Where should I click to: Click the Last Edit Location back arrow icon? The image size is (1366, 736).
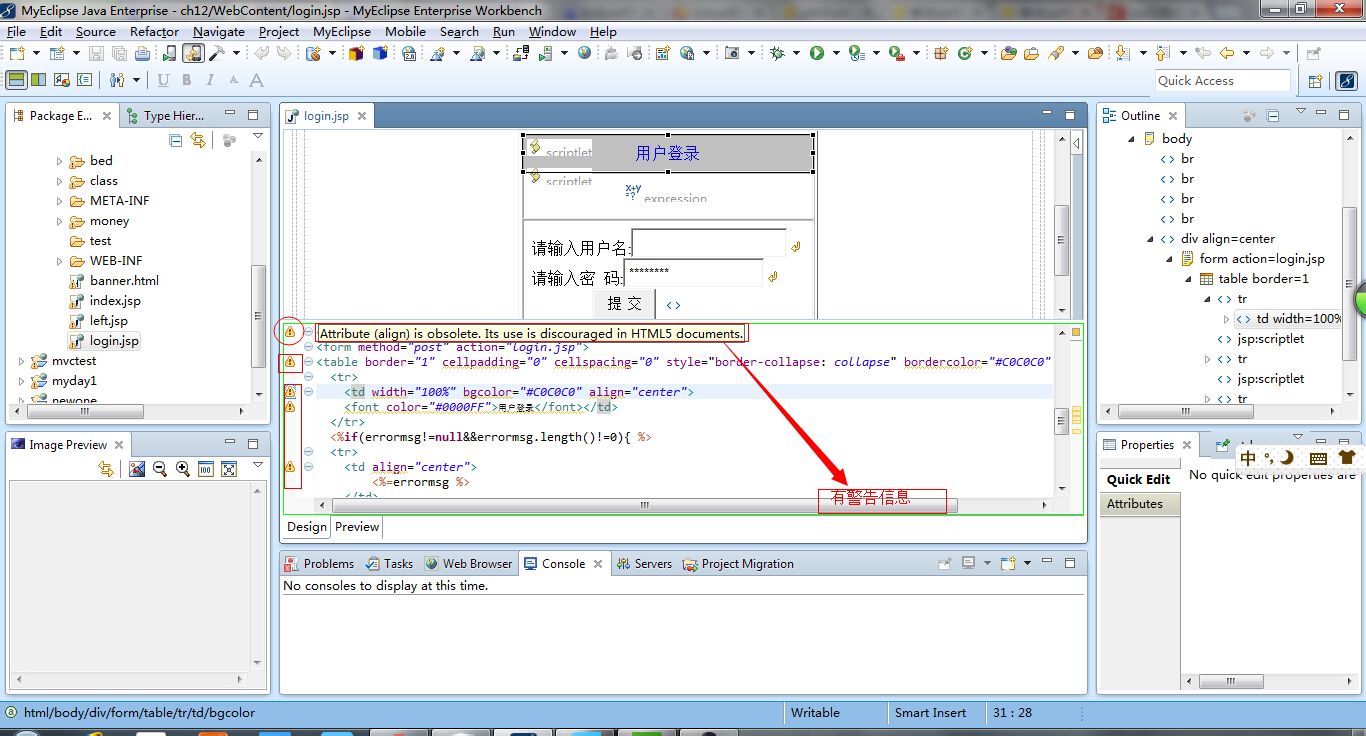1203,53
